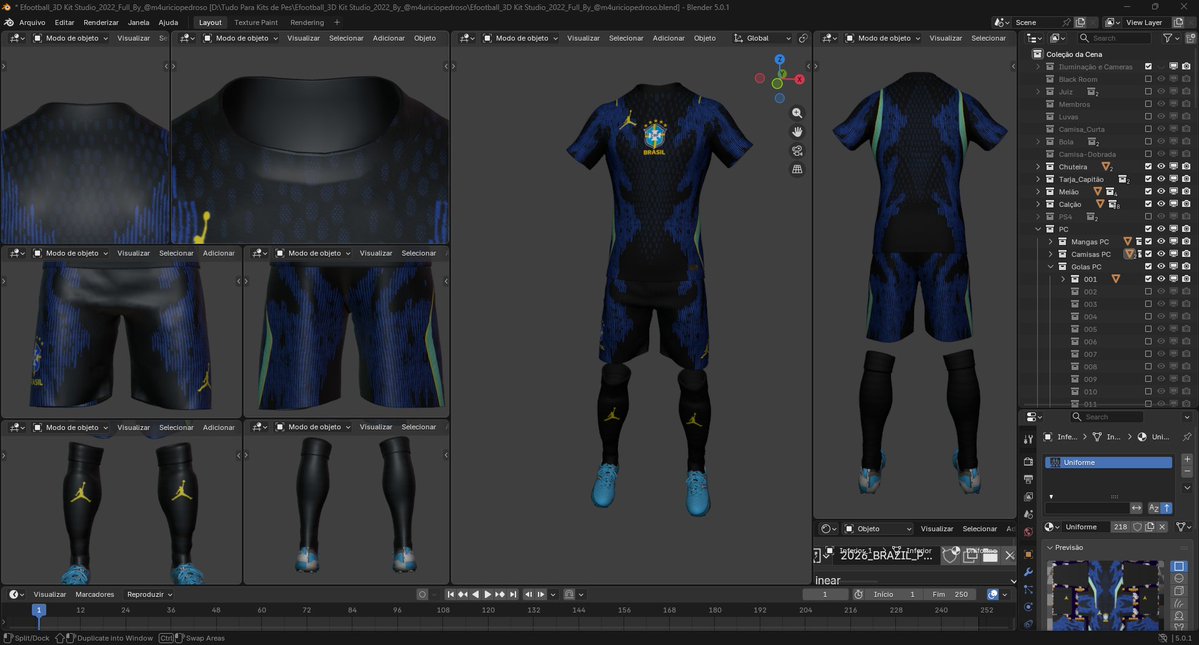
Task: Hide Meião collection with eye icon
Action: point(1161,191)
